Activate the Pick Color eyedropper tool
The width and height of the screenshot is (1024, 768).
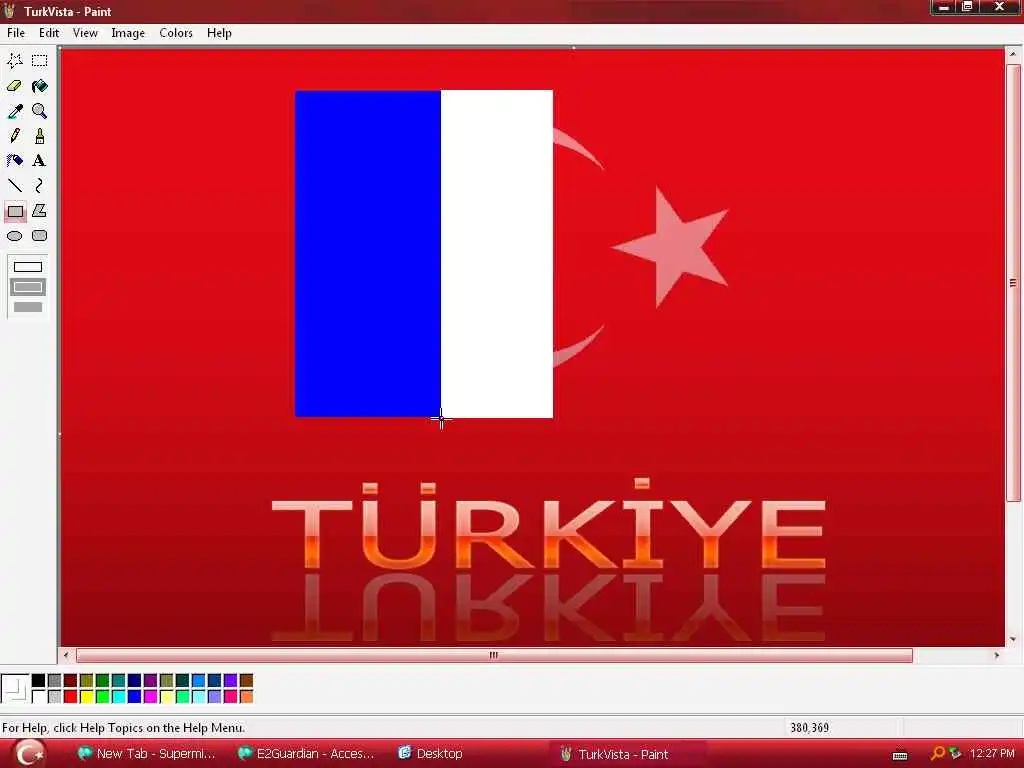pyautogui.click(x=15, y=111)
